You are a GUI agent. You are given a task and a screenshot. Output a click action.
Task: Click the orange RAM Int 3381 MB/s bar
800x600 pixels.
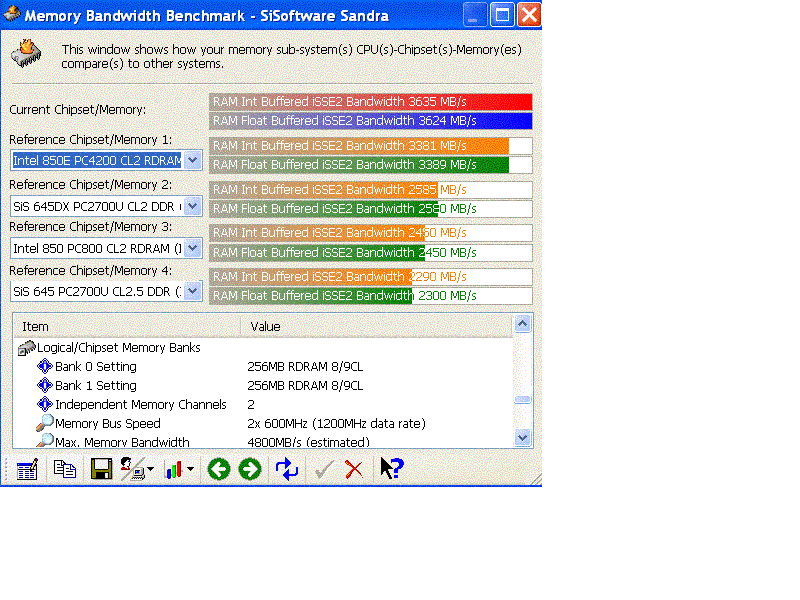click(x=370, y=146)
